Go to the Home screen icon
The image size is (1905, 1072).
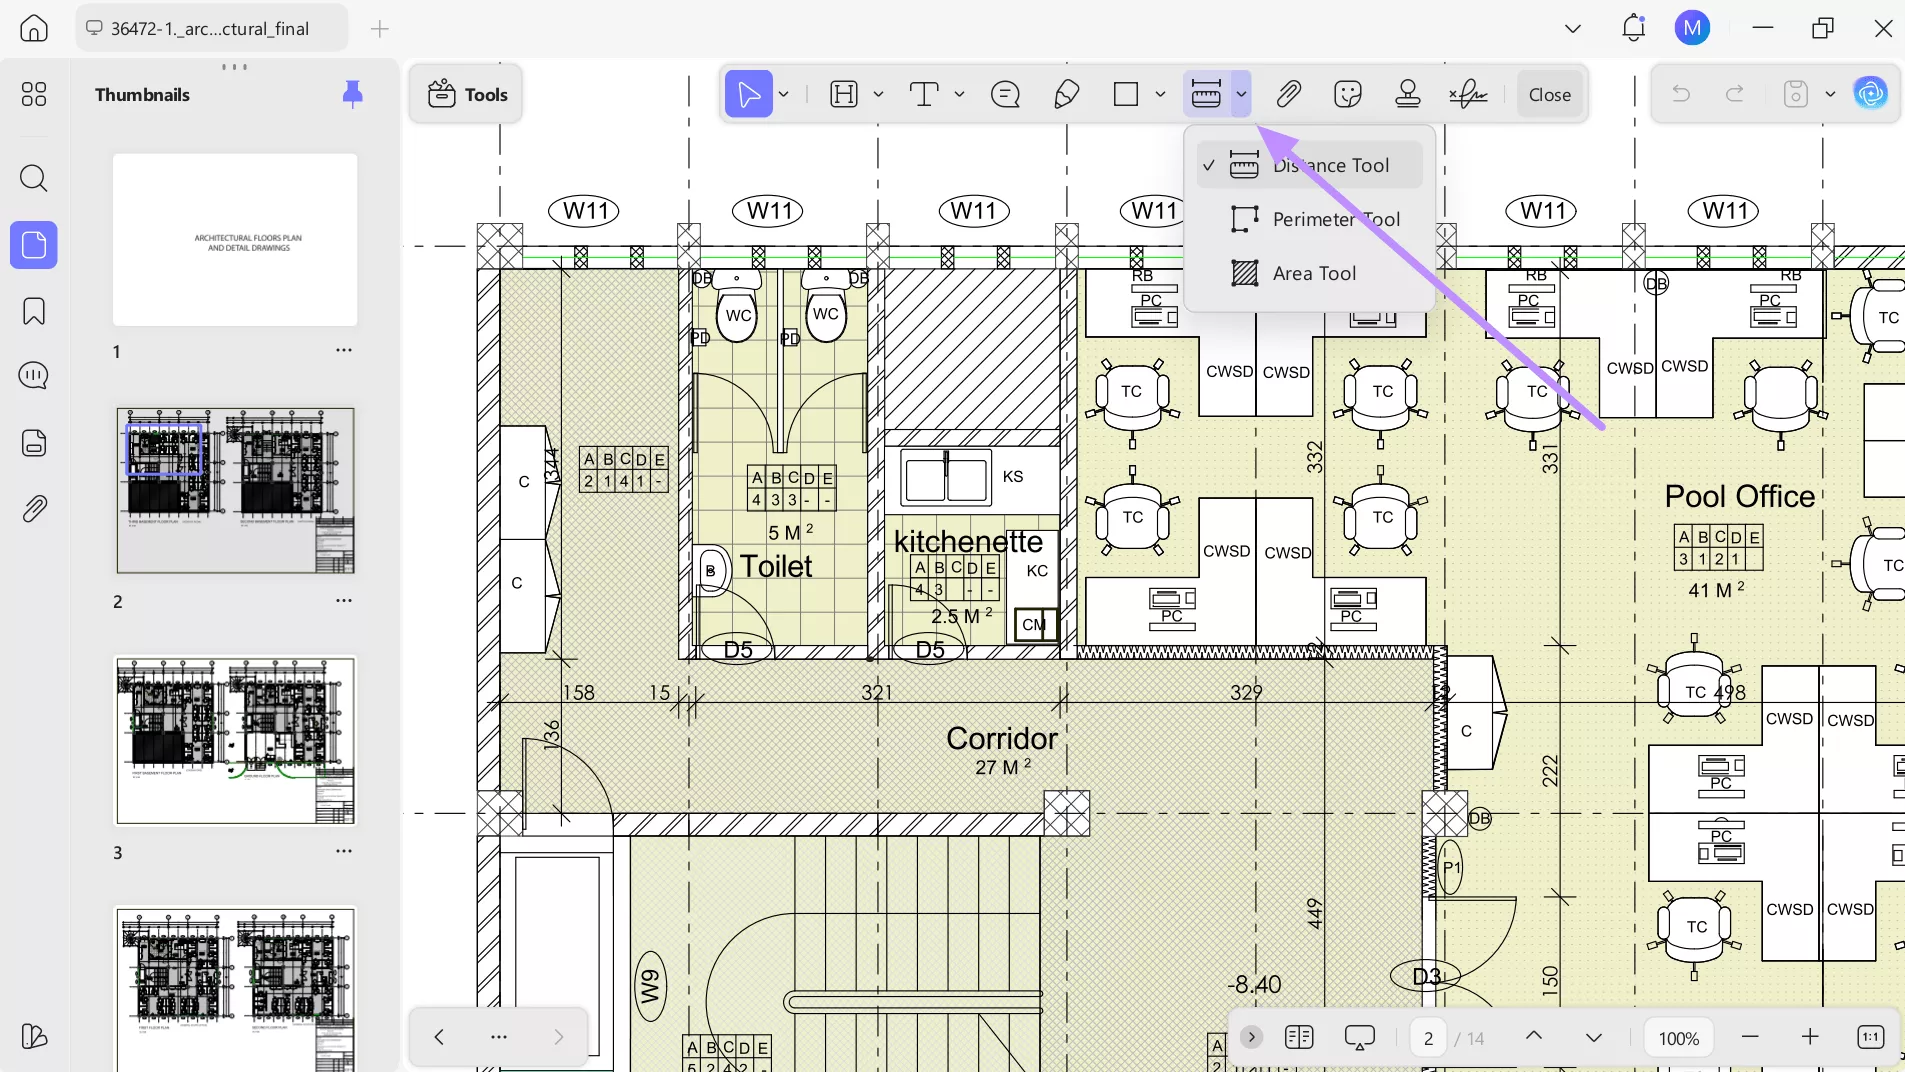(x=34, y=28)
